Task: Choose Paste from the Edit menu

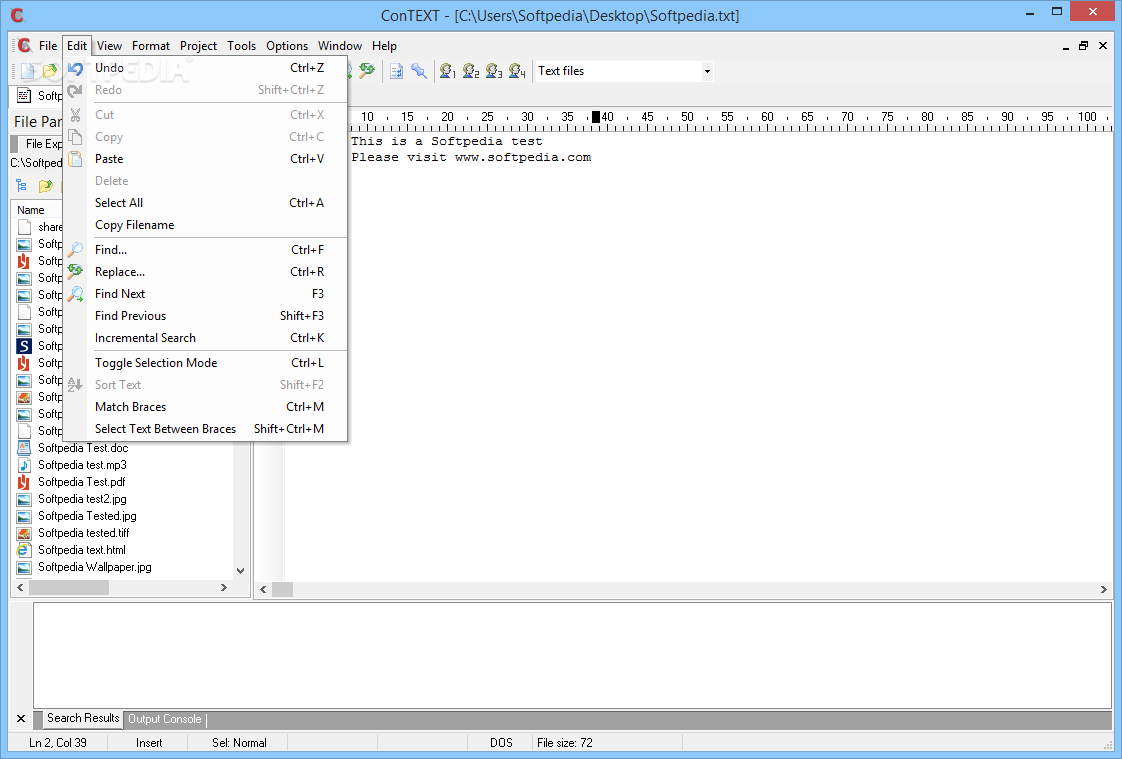Action: click(205, 159)
